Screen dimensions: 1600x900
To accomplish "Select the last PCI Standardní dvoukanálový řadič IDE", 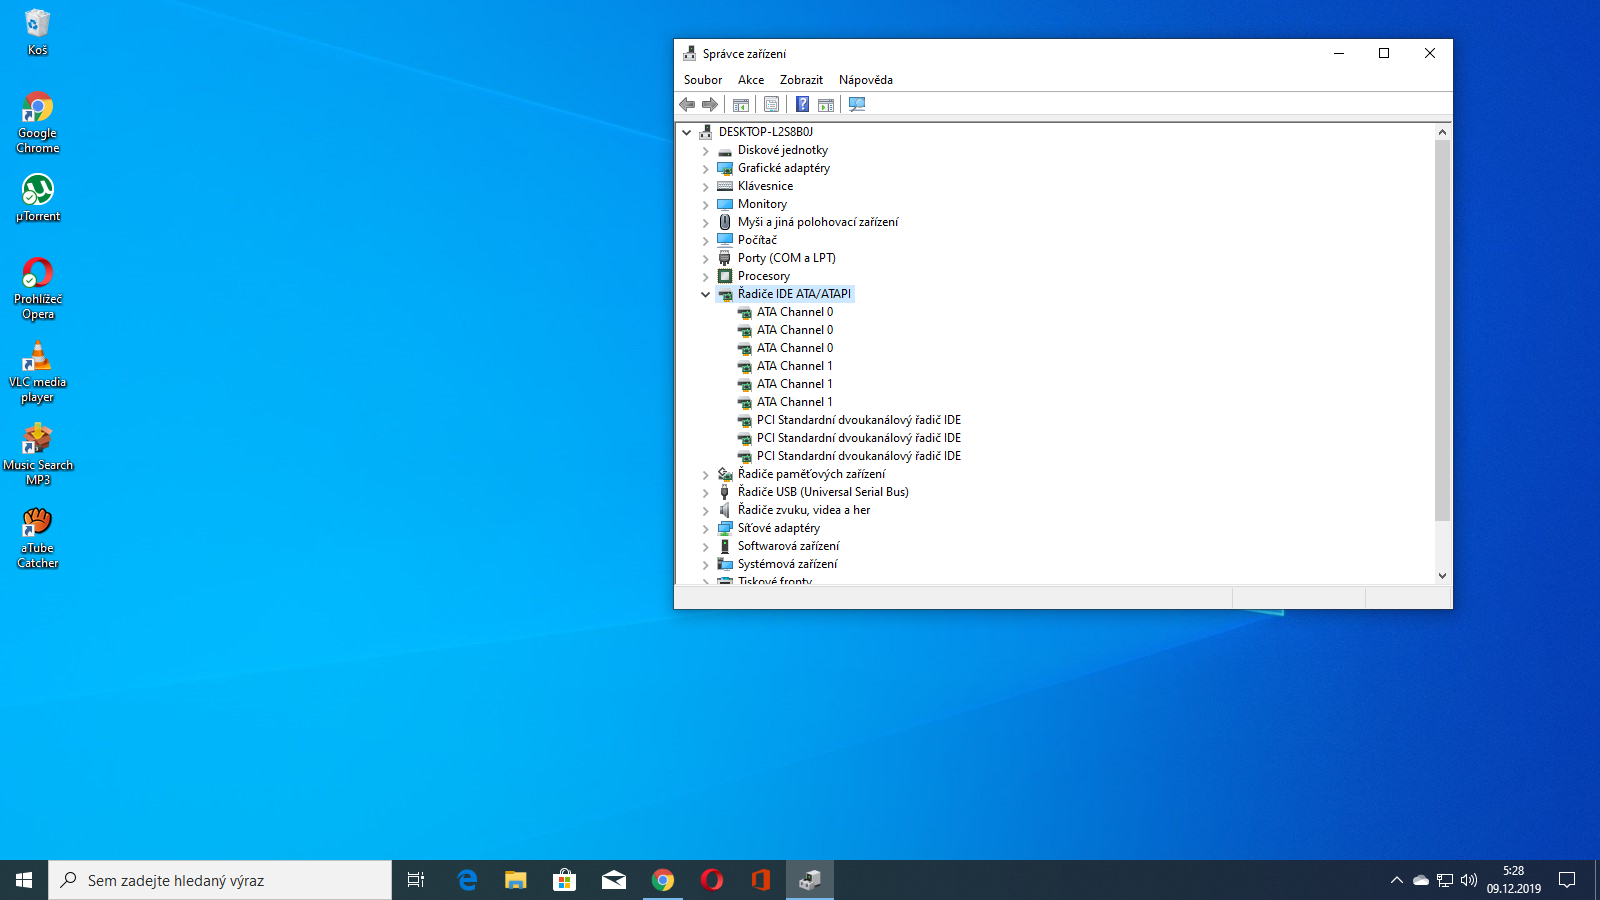I will point(858,456).
